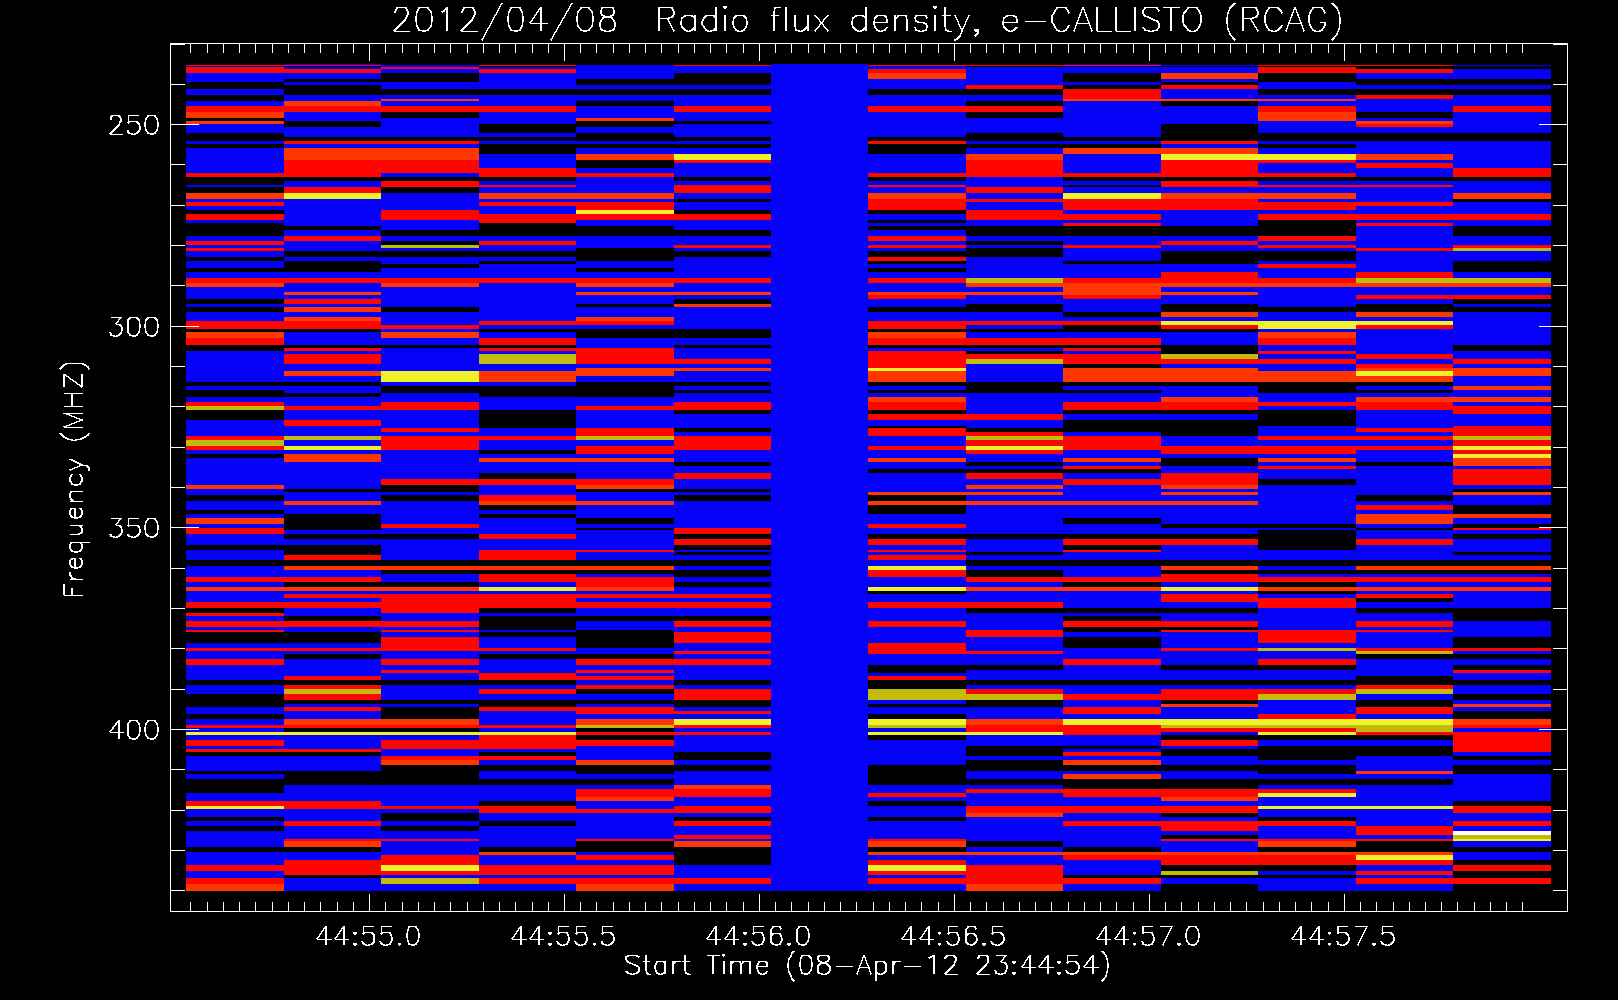
Task: Click the solid blue data gap column
Action: 819,477
